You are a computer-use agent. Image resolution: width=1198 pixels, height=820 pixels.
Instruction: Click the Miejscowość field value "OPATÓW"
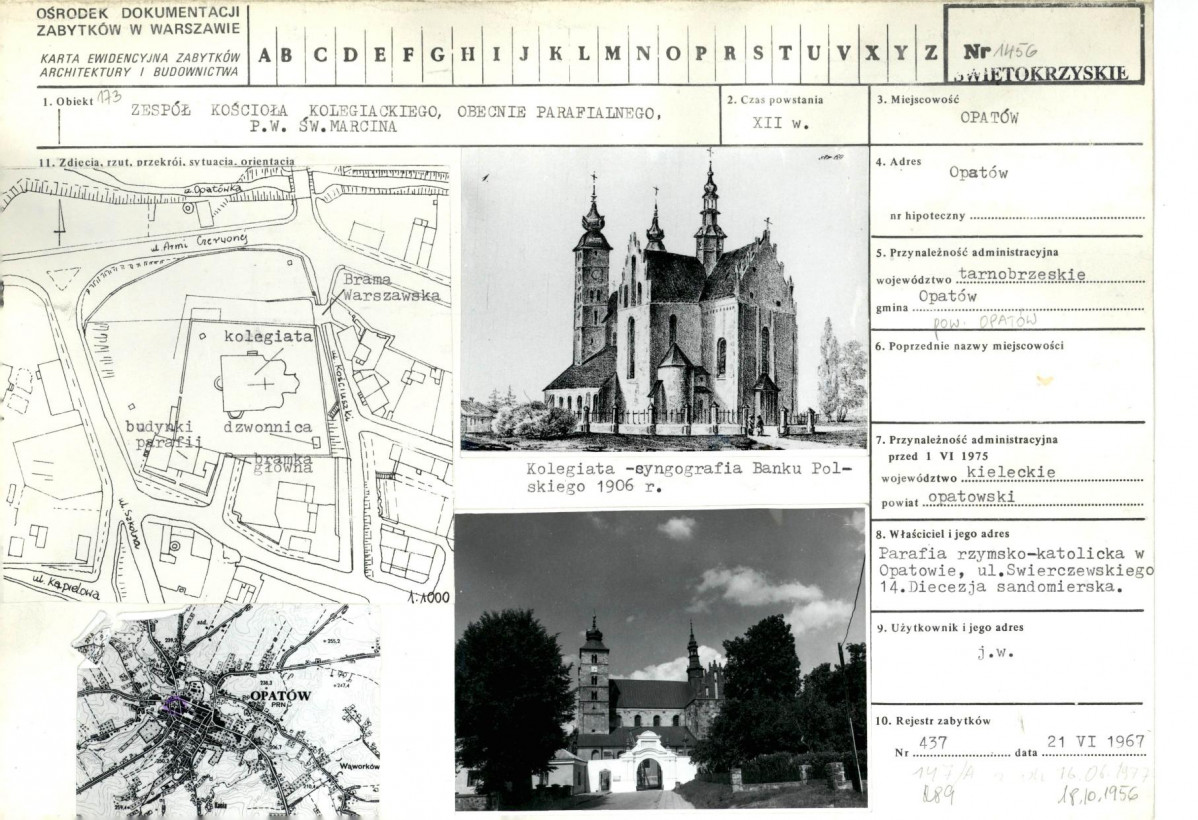coord(989,117)
